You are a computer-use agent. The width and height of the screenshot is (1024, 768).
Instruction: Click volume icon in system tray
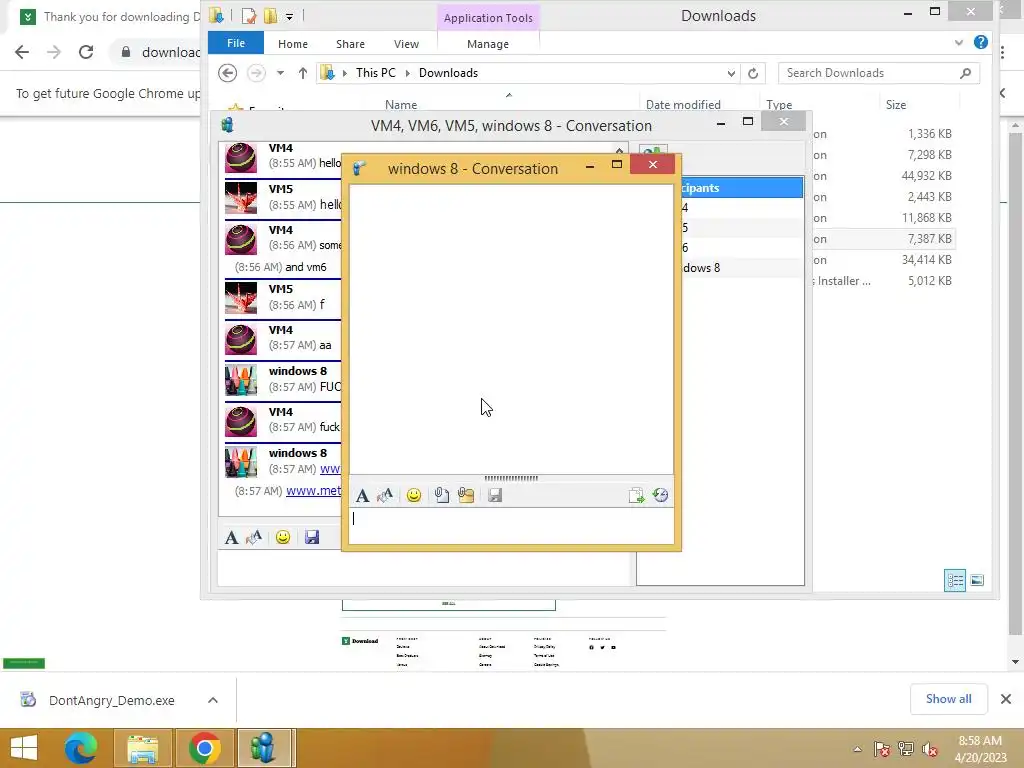(929, 749)
